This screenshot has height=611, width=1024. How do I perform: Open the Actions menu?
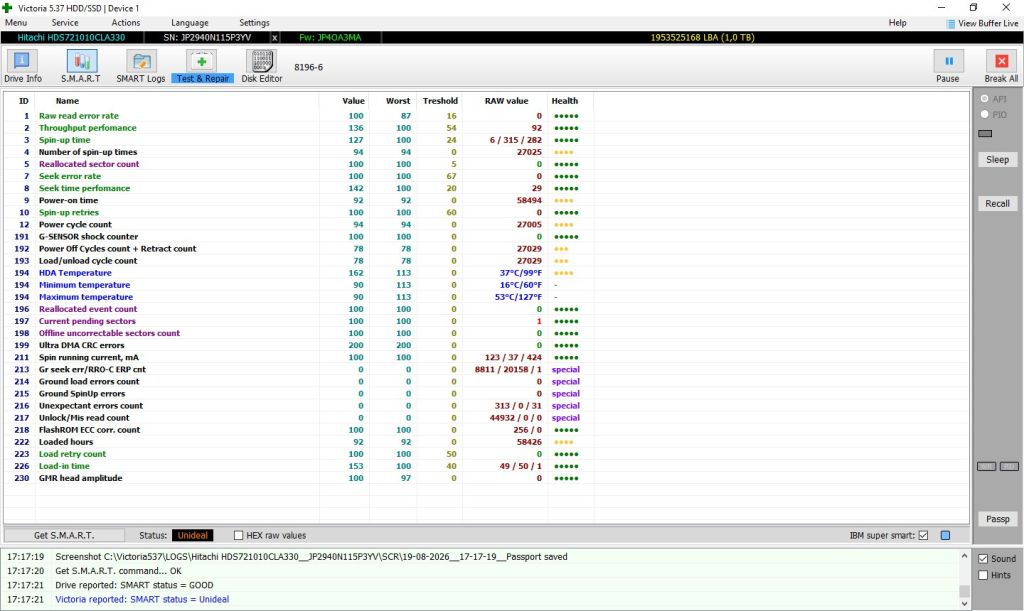(125, 23)
